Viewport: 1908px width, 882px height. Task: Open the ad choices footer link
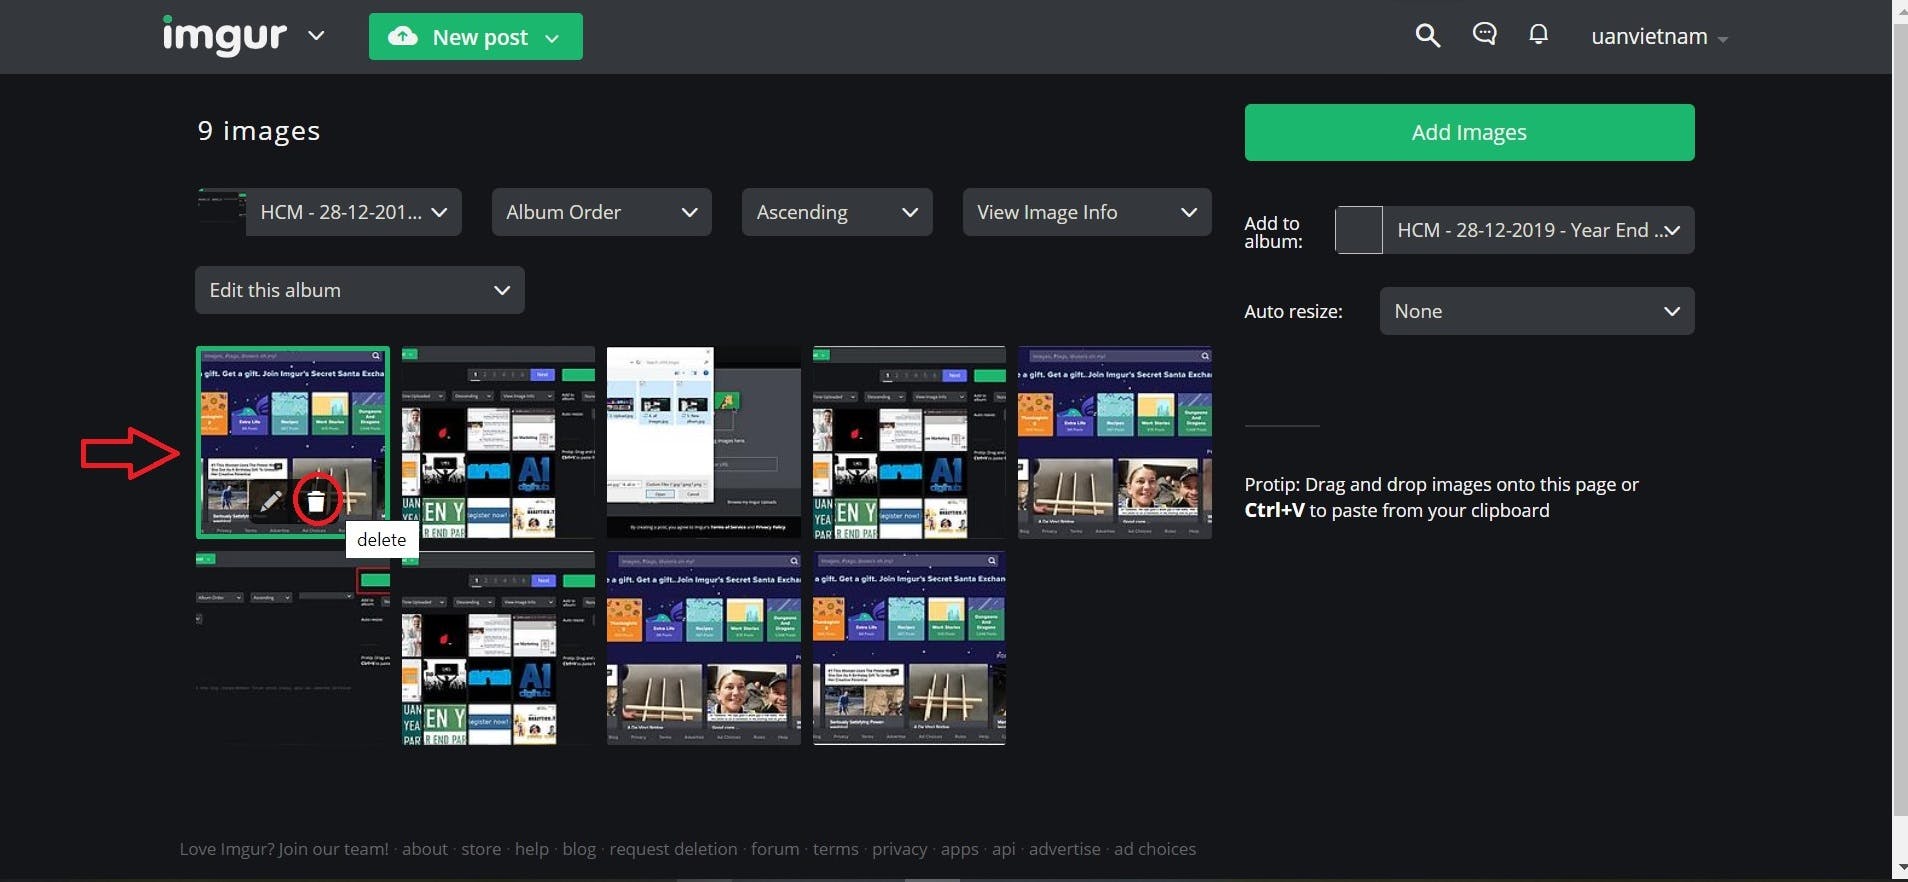tap(1155, 849)
